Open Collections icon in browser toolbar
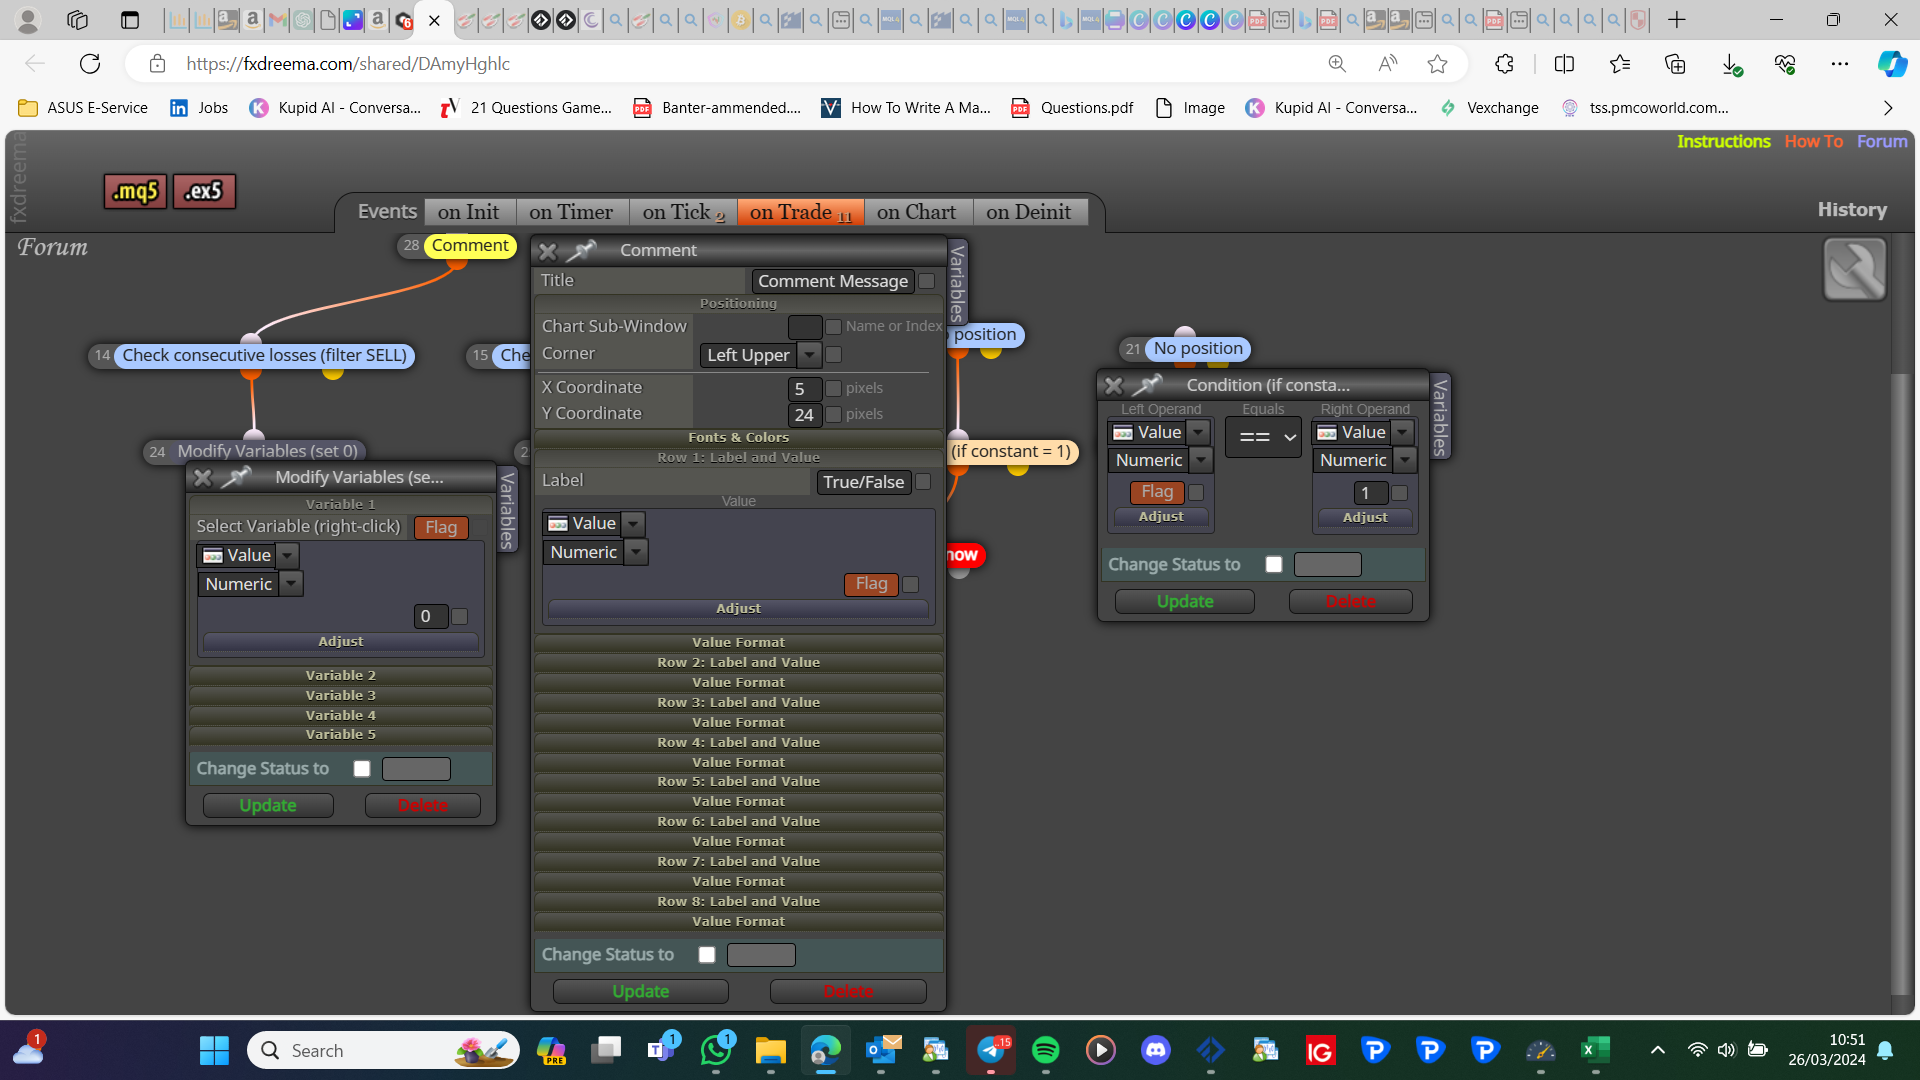 click(1675, 64)
